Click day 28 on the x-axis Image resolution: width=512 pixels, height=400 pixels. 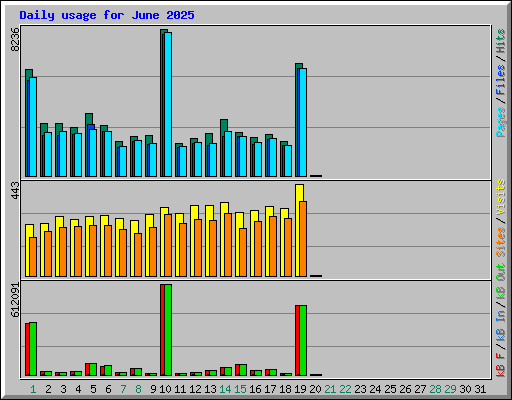(435, 389)
